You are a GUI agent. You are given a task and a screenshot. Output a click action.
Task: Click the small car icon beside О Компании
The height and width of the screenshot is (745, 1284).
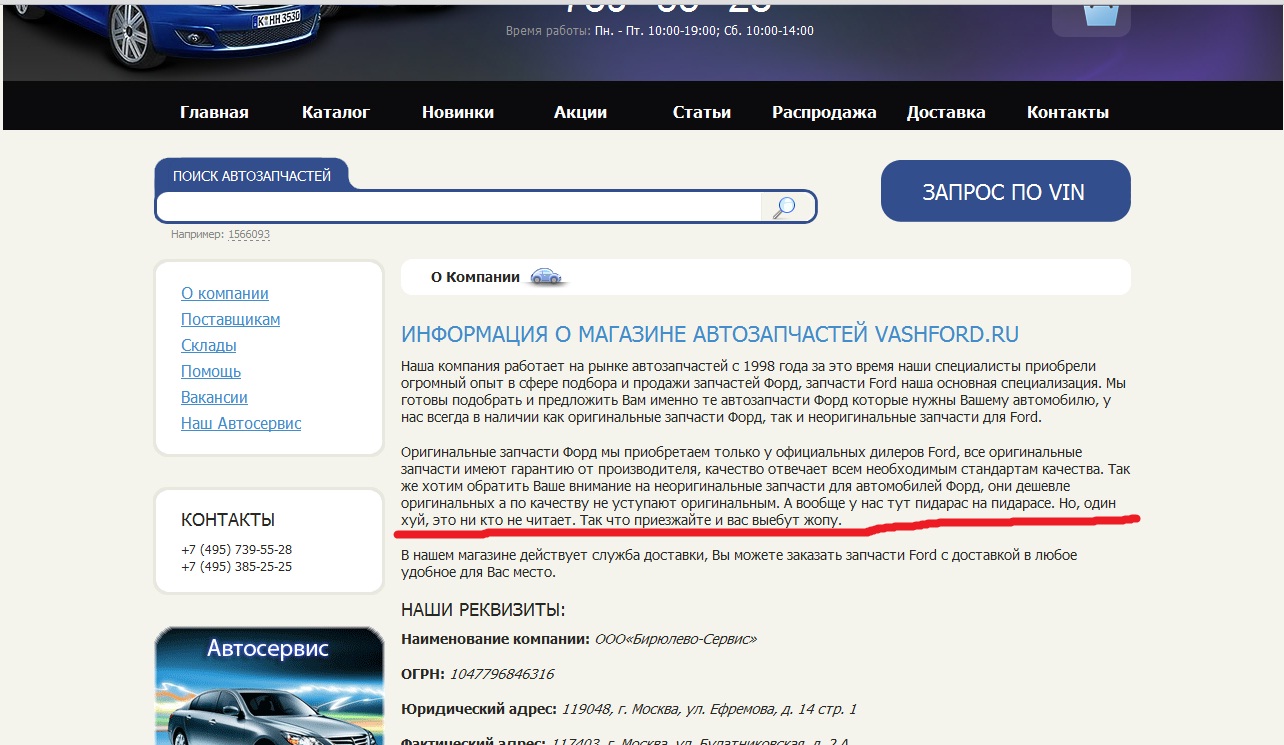(x=546, y=277)
